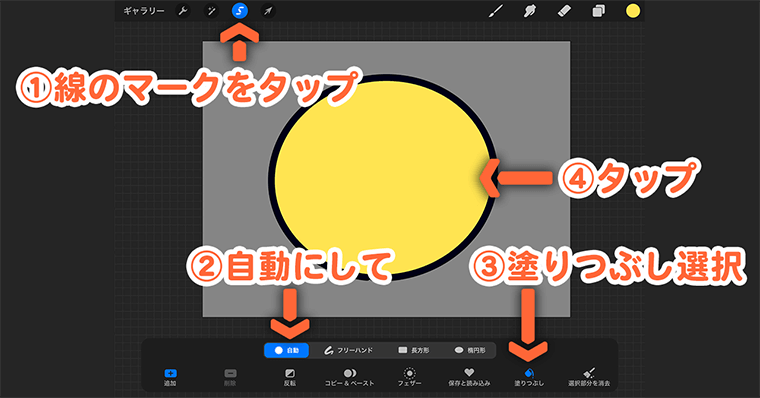Viewport: 760px width, 398px height.
Task: Tap the 保存と読み込み heart button
Action: click(469, 378)
